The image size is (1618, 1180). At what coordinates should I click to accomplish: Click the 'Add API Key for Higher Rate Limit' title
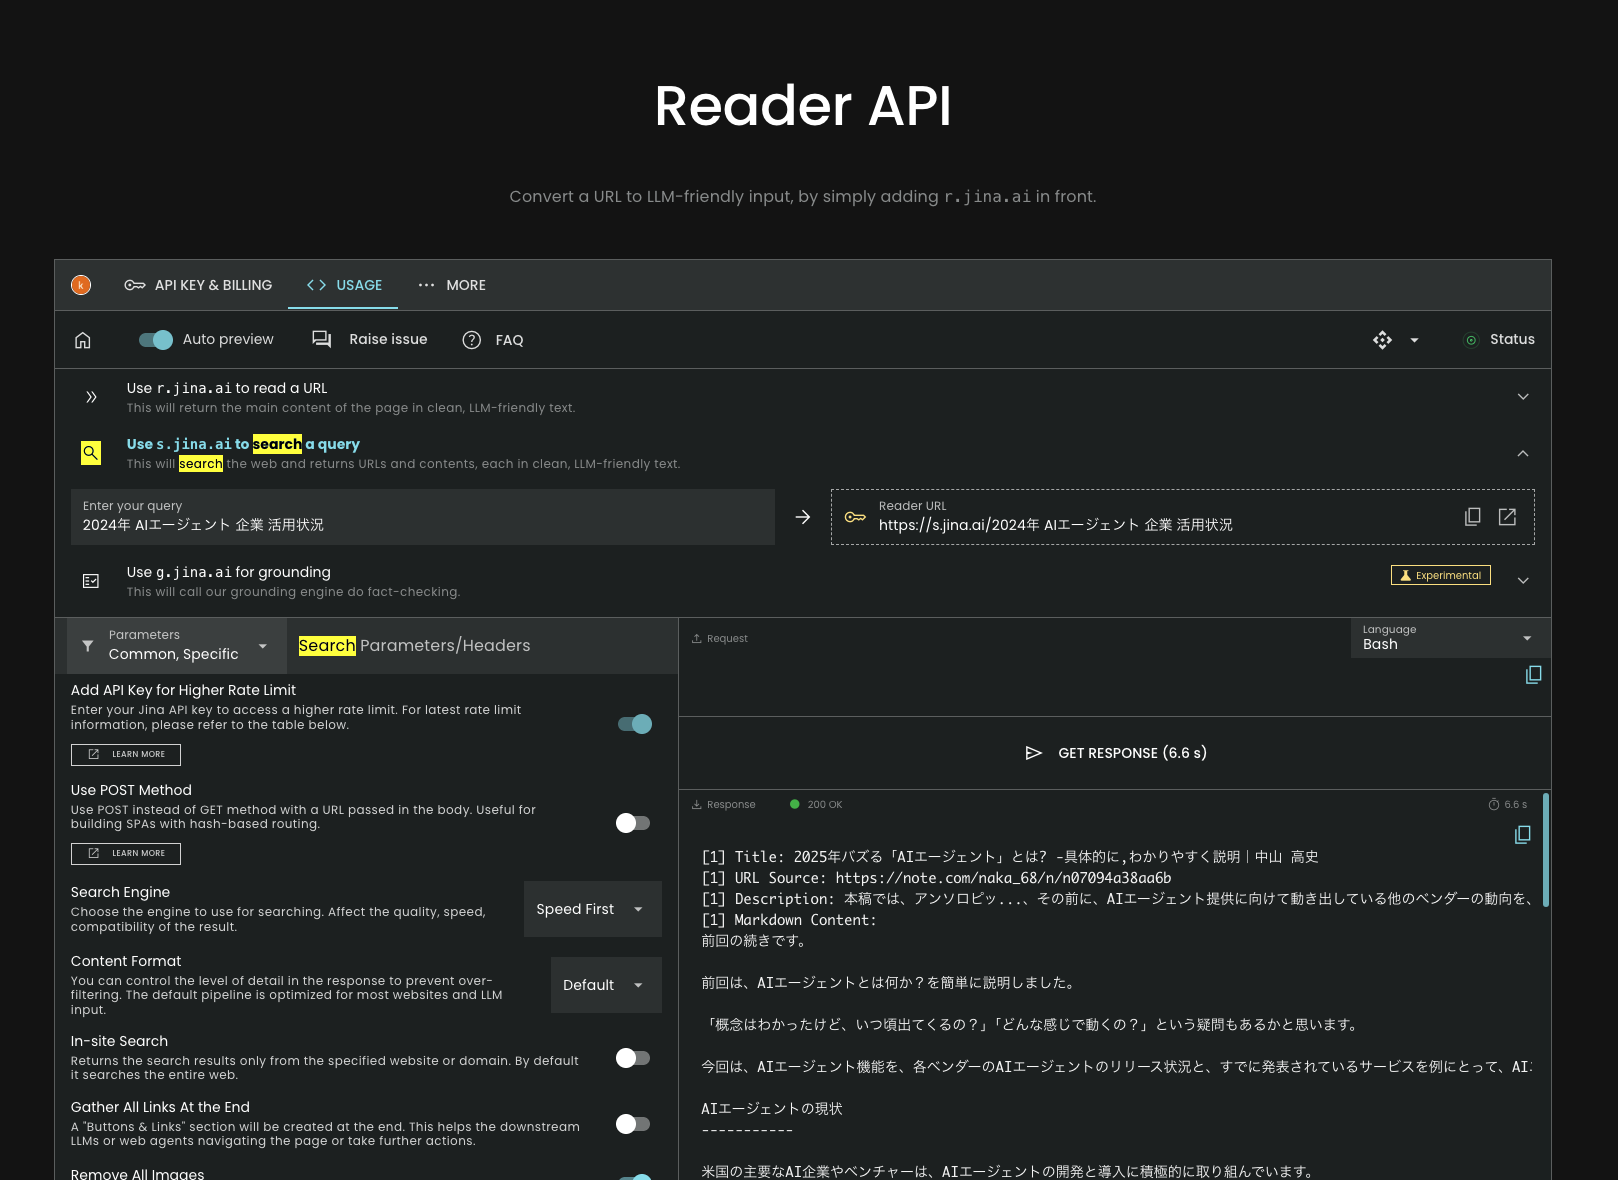pos(183,690)
